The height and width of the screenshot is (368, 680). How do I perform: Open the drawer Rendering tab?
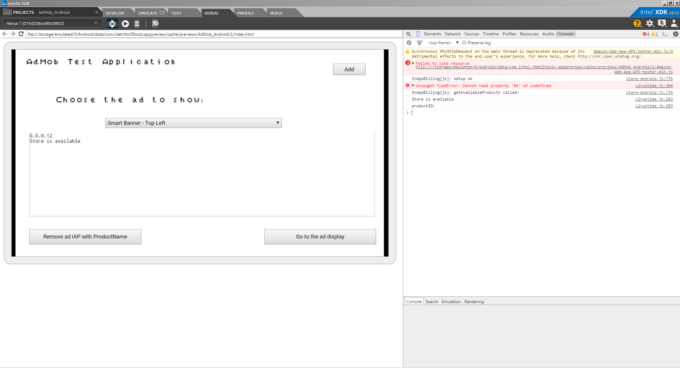point(474,302)
